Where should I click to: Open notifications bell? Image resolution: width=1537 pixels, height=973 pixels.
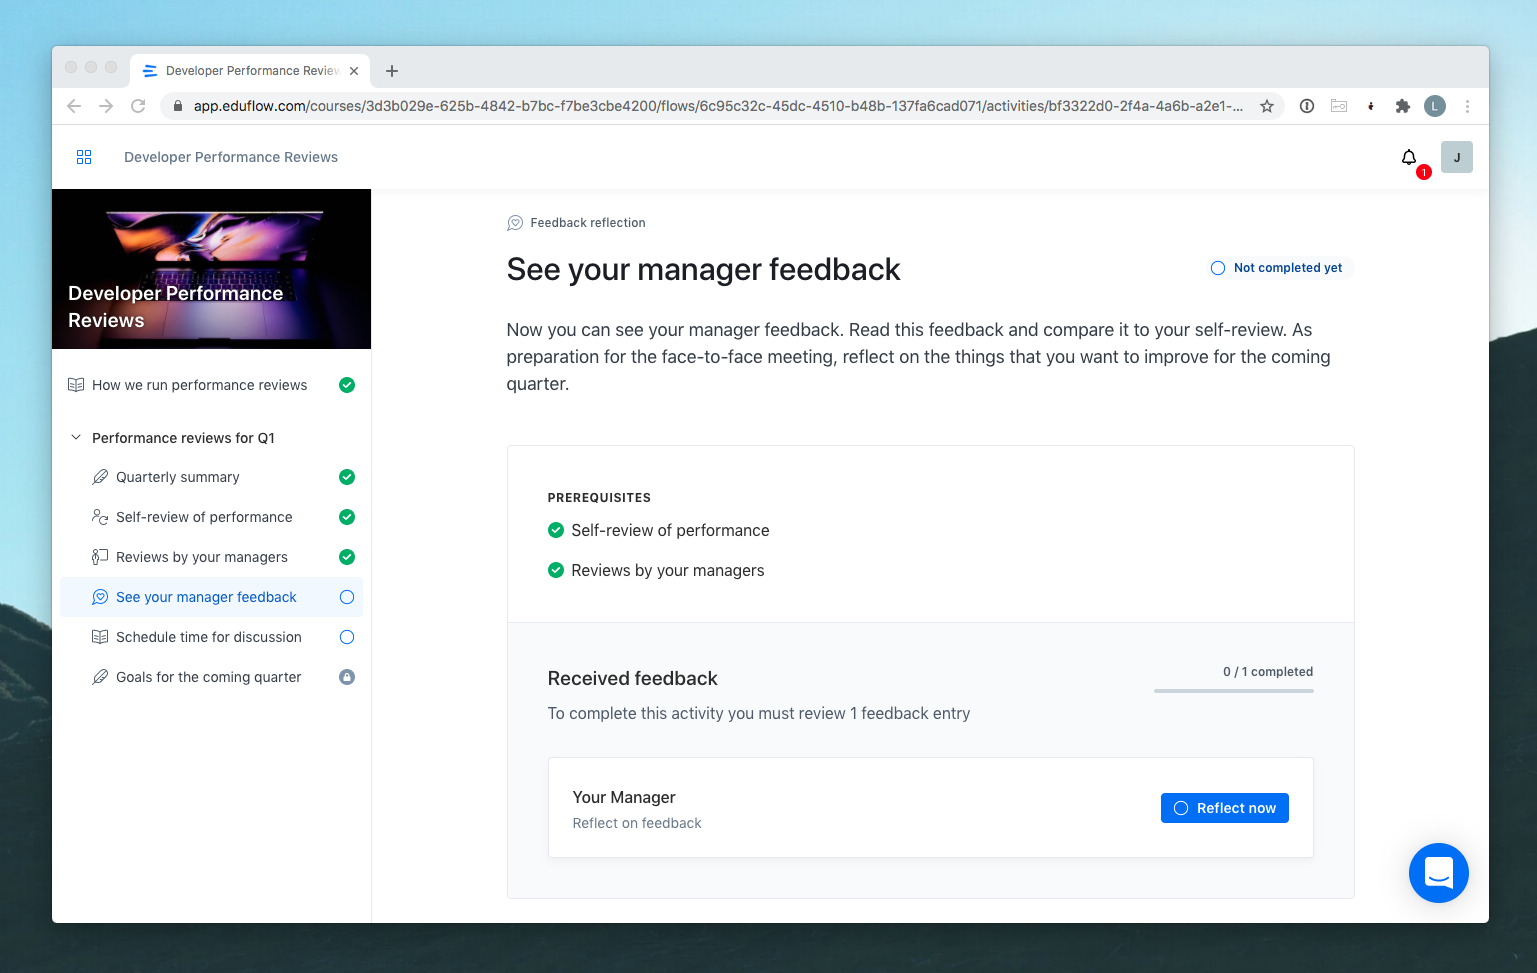pos(1409,157)
